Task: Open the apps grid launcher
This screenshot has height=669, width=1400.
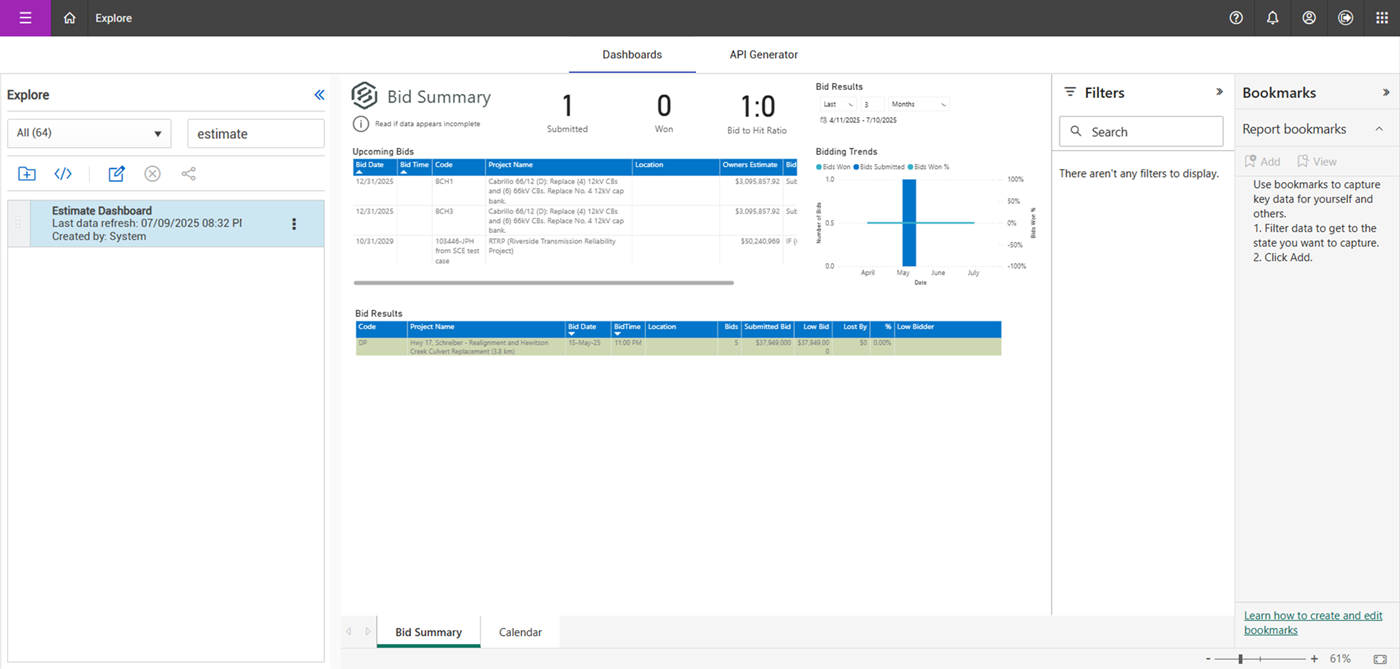Action: click(x=1382, y=18)
